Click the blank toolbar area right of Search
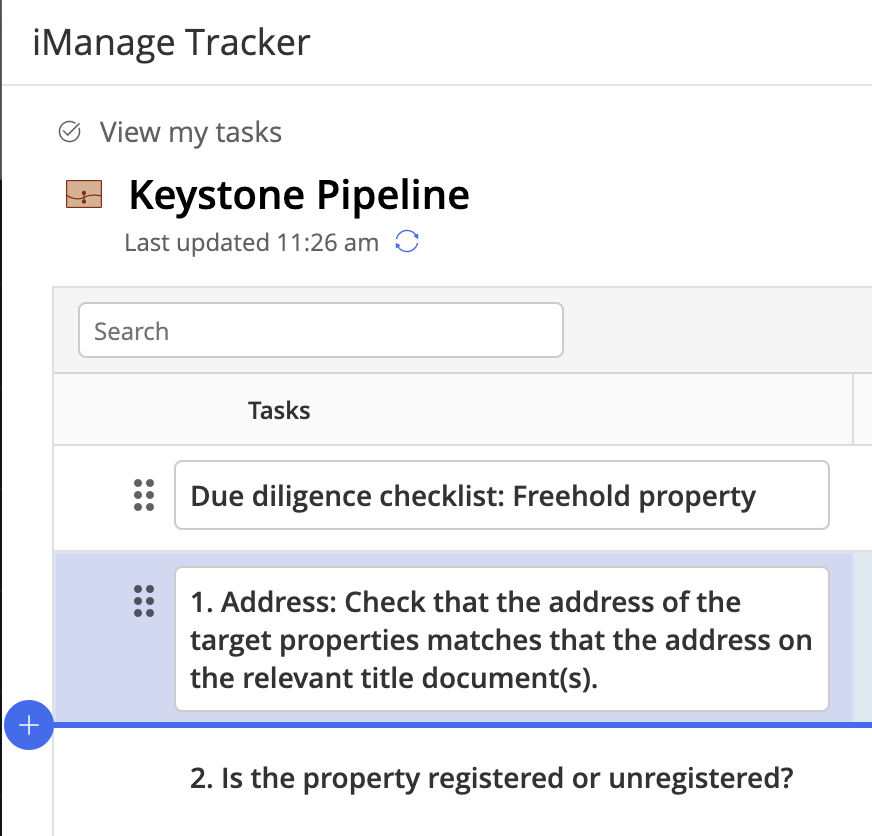 coord(715,331)
